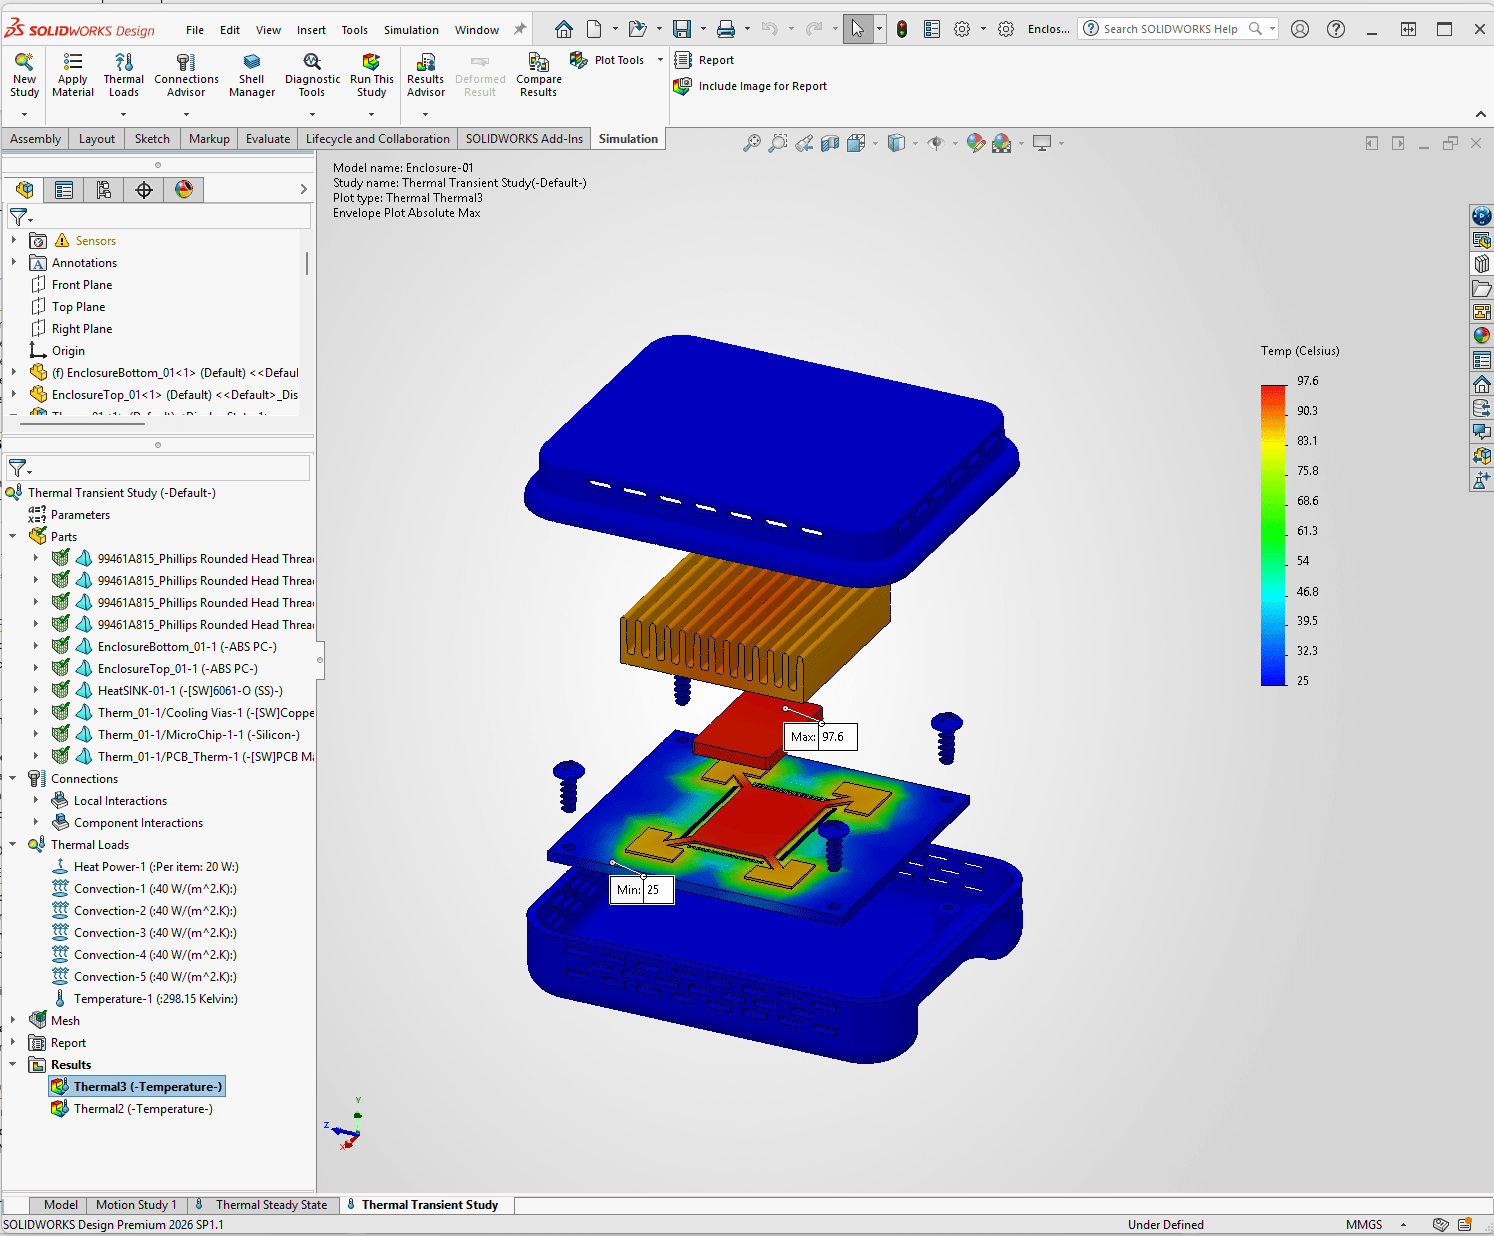Expand the tab strip arrow in manager pane
This screenshot has width=1494, height=1236.
[x=303, y=189]
